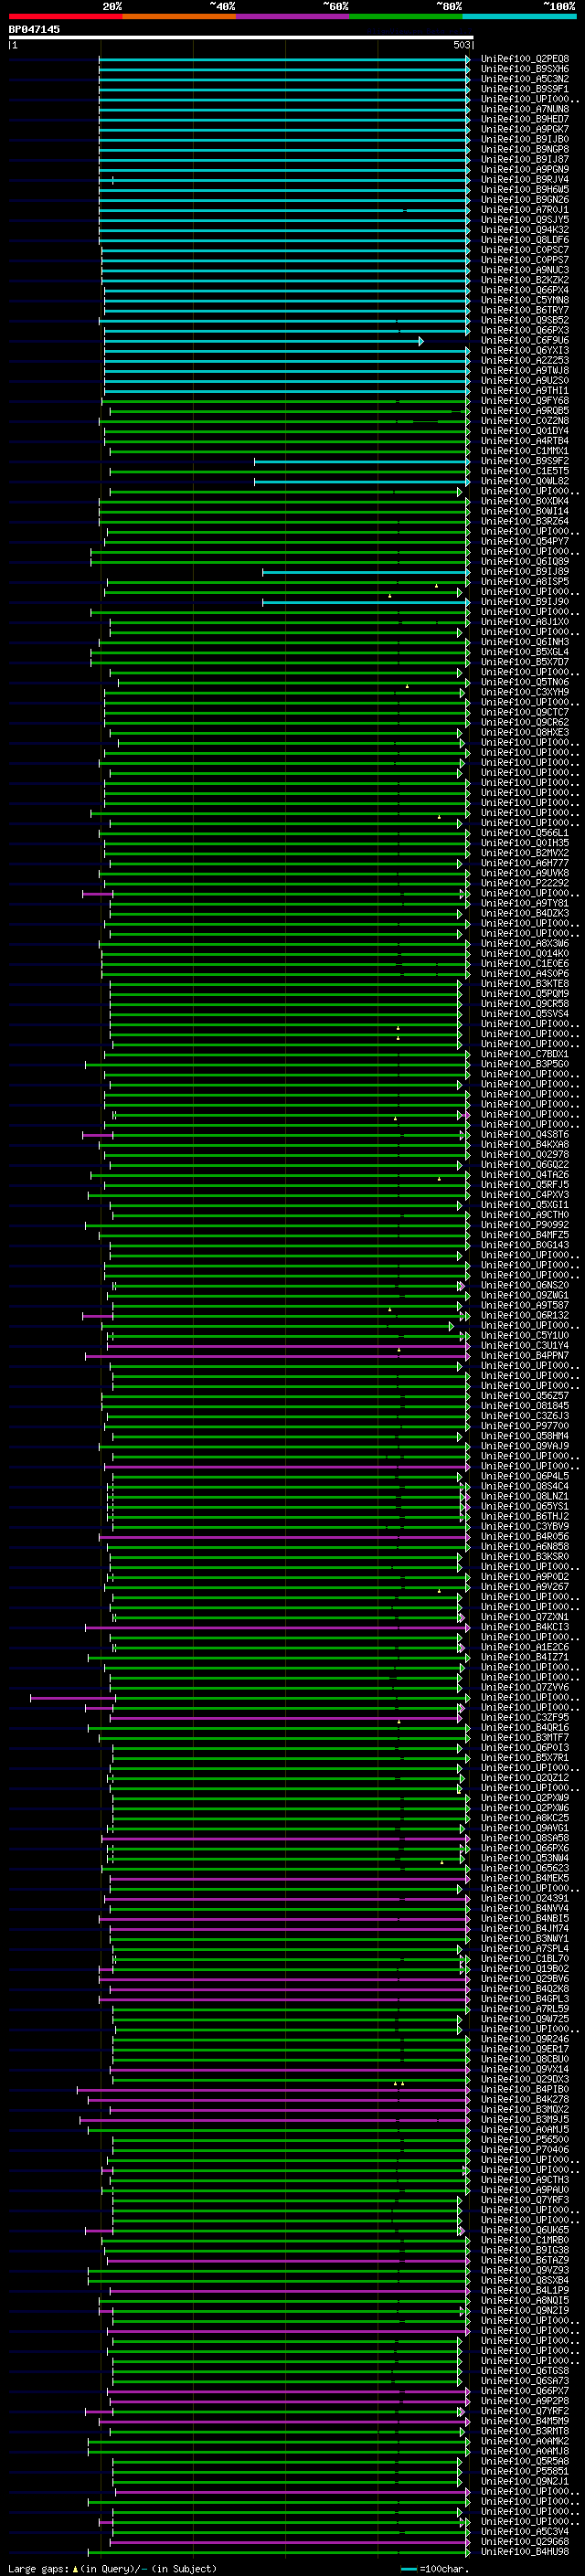585x2576 pixels.
Task: Click hit label UniRef100_Q9SJY5
Action: click(525, 219)
